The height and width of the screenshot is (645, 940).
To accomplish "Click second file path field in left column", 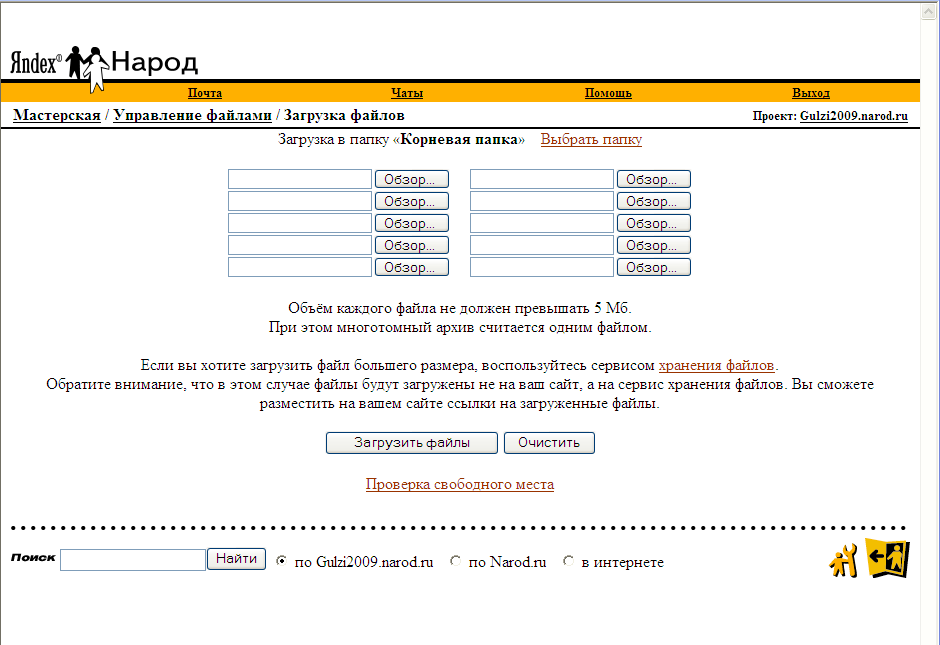I will pos(300,201).
